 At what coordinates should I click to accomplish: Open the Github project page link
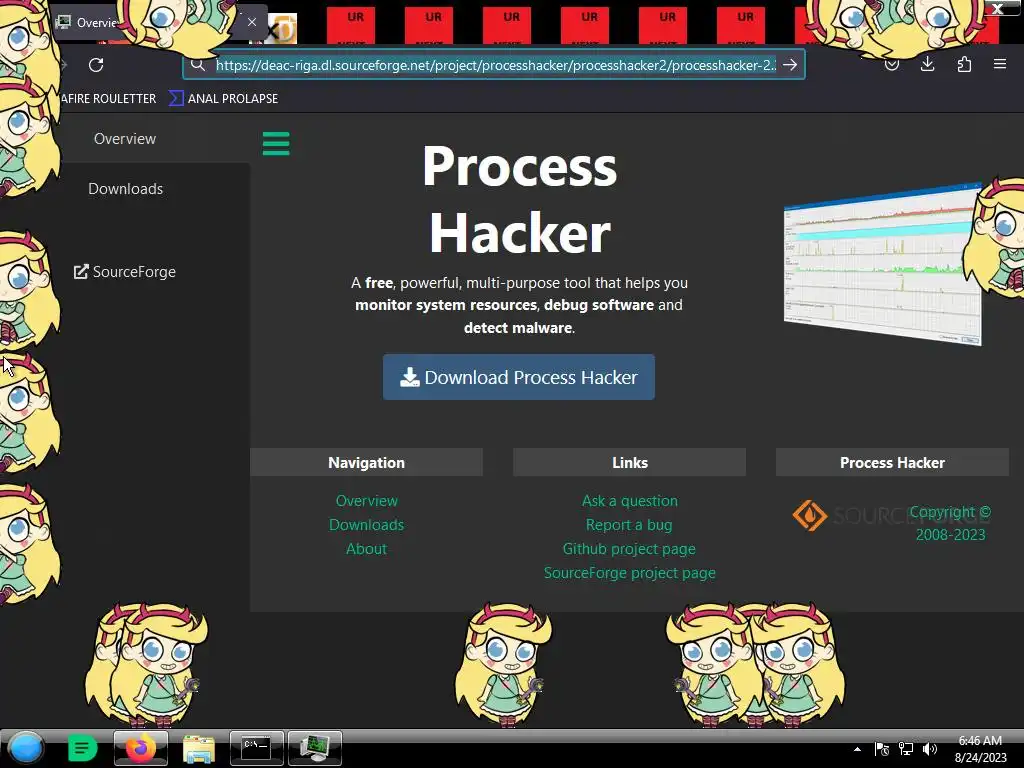pyautogui.click(x=629, y=549)
